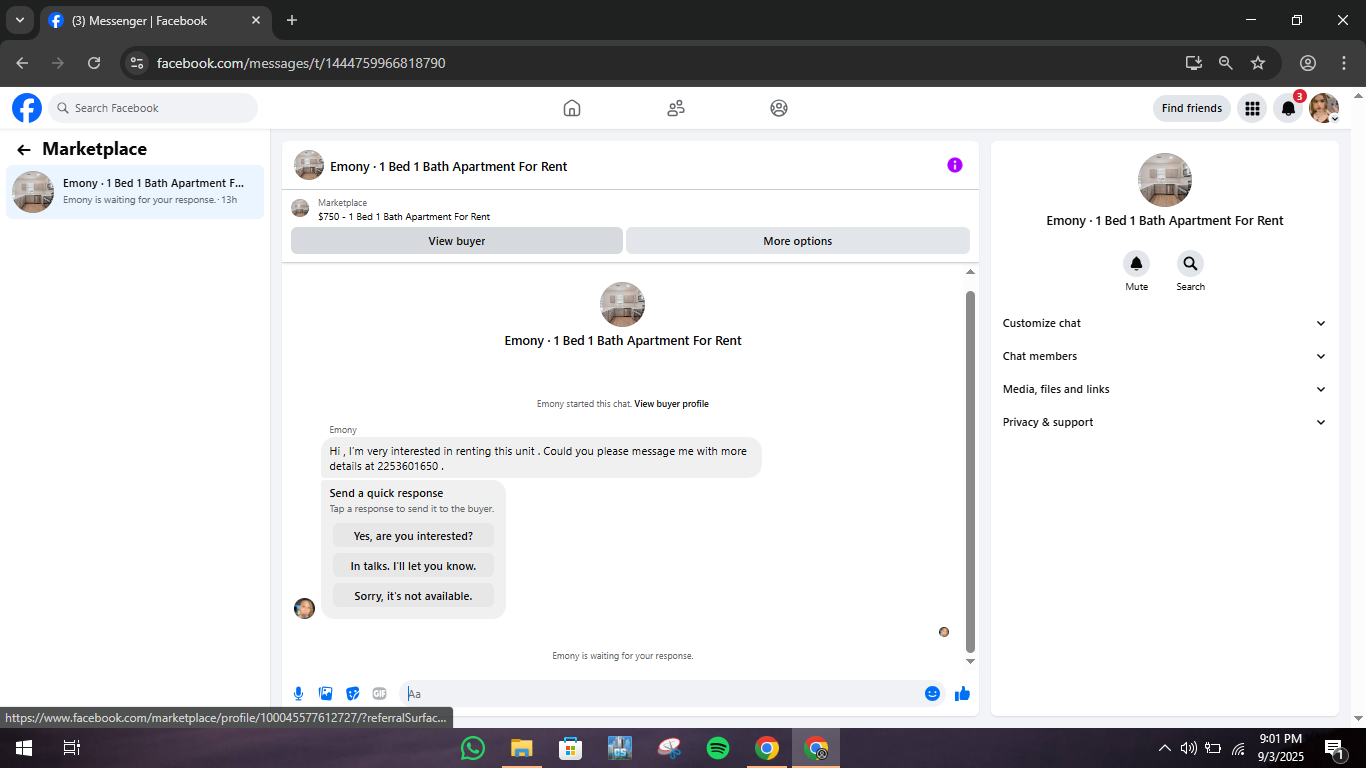Click the Search magnifier in chat details
Image resolution: width=1366 pixels, height=768 pixels.
(1190, 264)
